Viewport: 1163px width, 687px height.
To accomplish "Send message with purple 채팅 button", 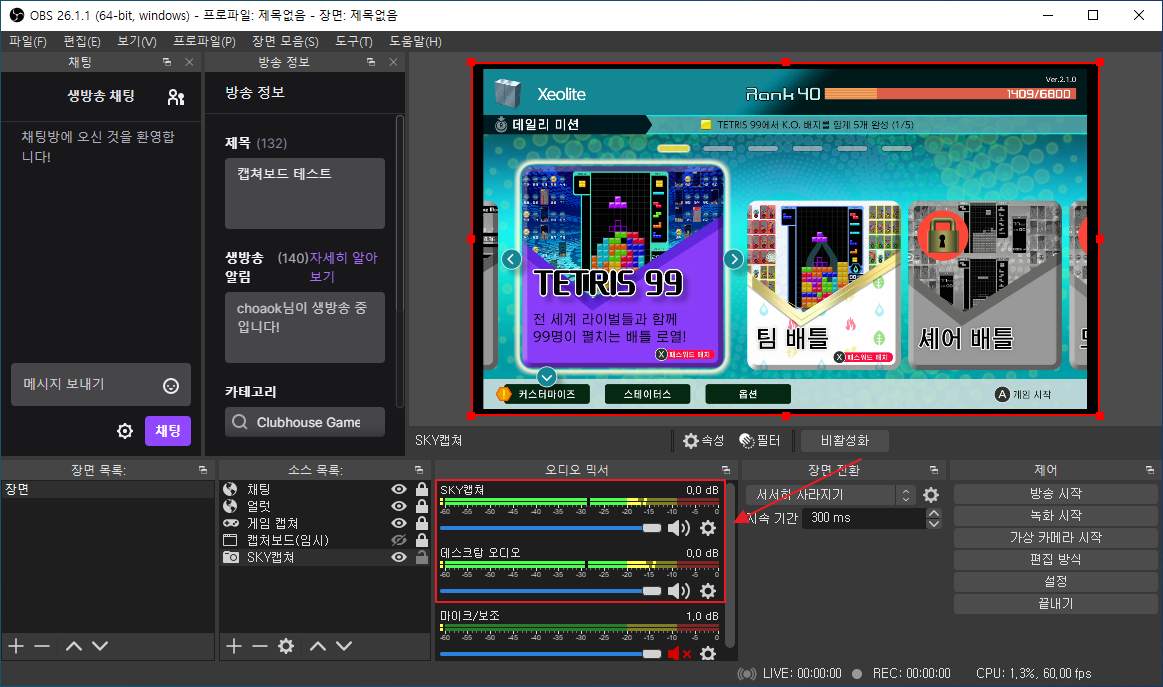I will [168, 431].
